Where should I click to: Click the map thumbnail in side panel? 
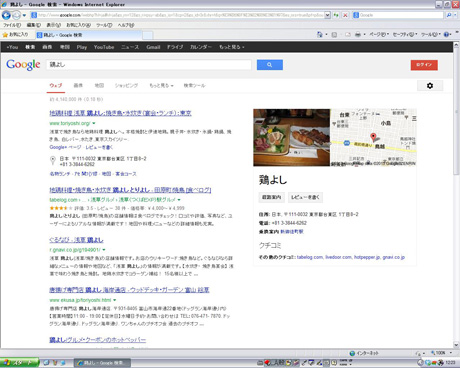(373, 137)
